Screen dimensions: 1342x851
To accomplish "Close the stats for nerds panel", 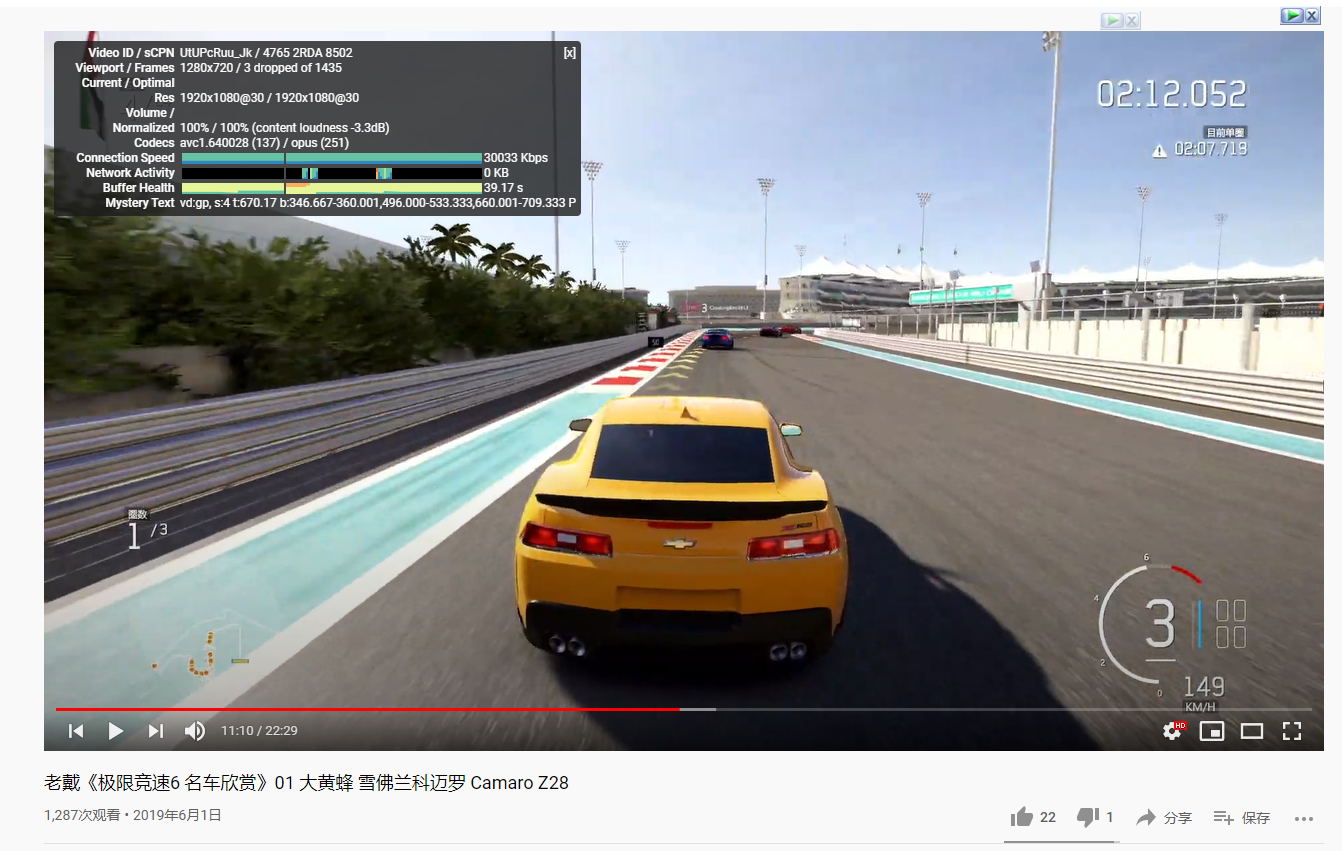I will pos(570,53).
